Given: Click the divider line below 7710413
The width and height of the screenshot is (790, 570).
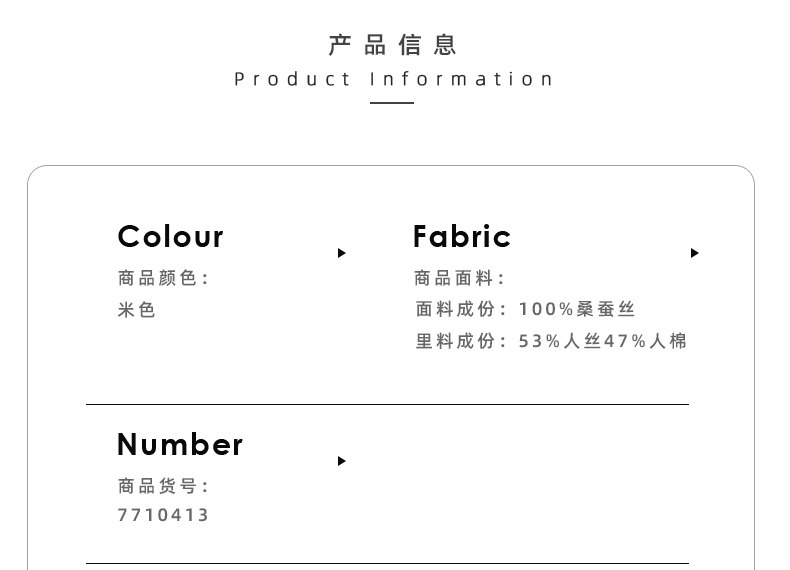Looking at the screenshot, I should [387, 563].
